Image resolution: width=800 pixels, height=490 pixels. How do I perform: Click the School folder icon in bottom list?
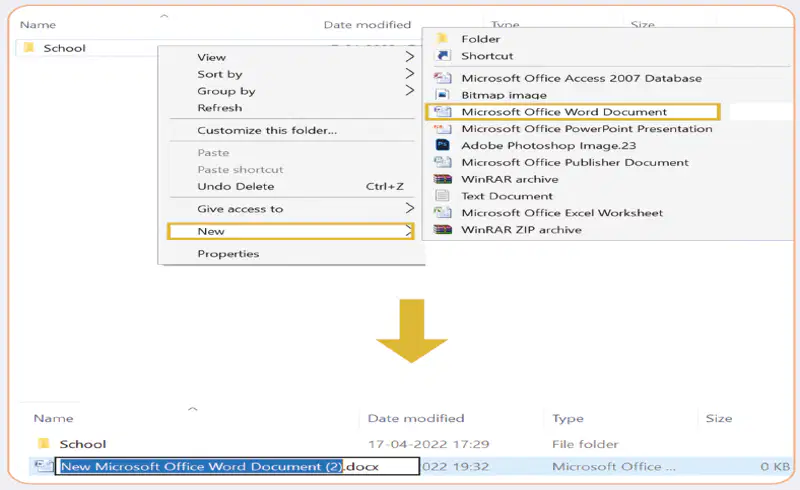click(x=44, y=444)
